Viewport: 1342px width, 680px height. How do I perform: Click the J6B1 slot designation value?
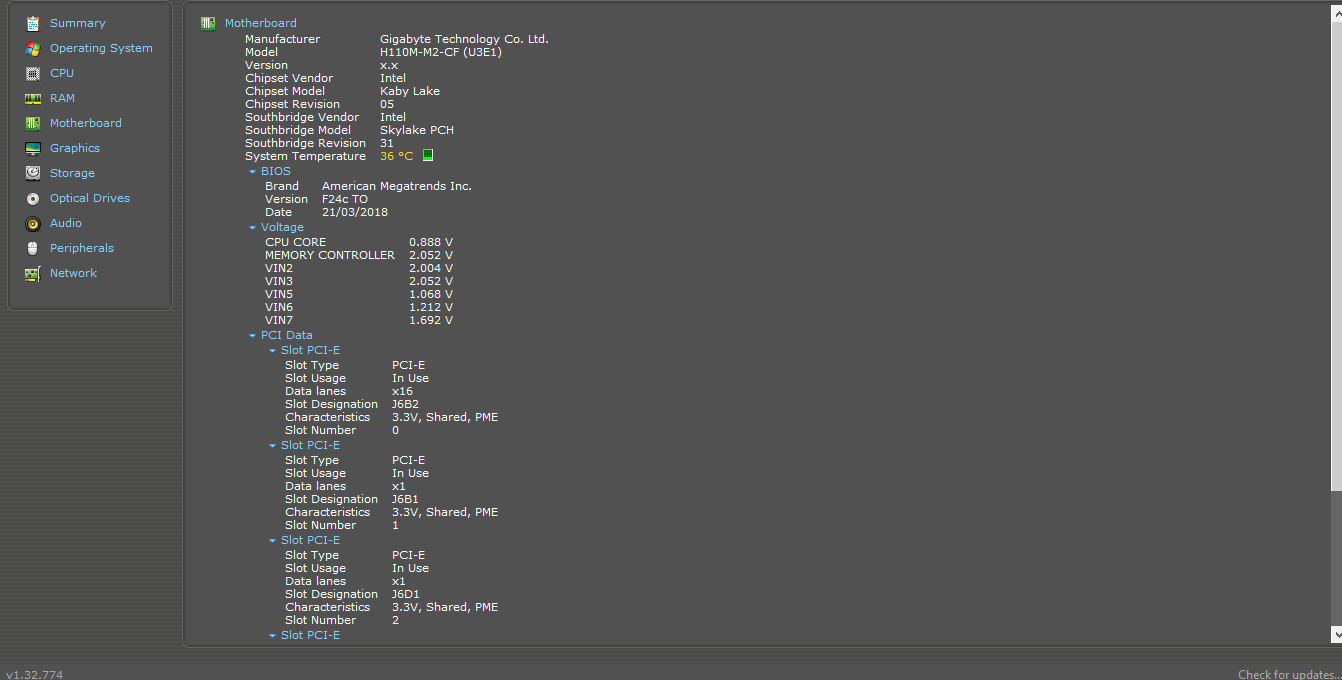[x=405, y=499]
